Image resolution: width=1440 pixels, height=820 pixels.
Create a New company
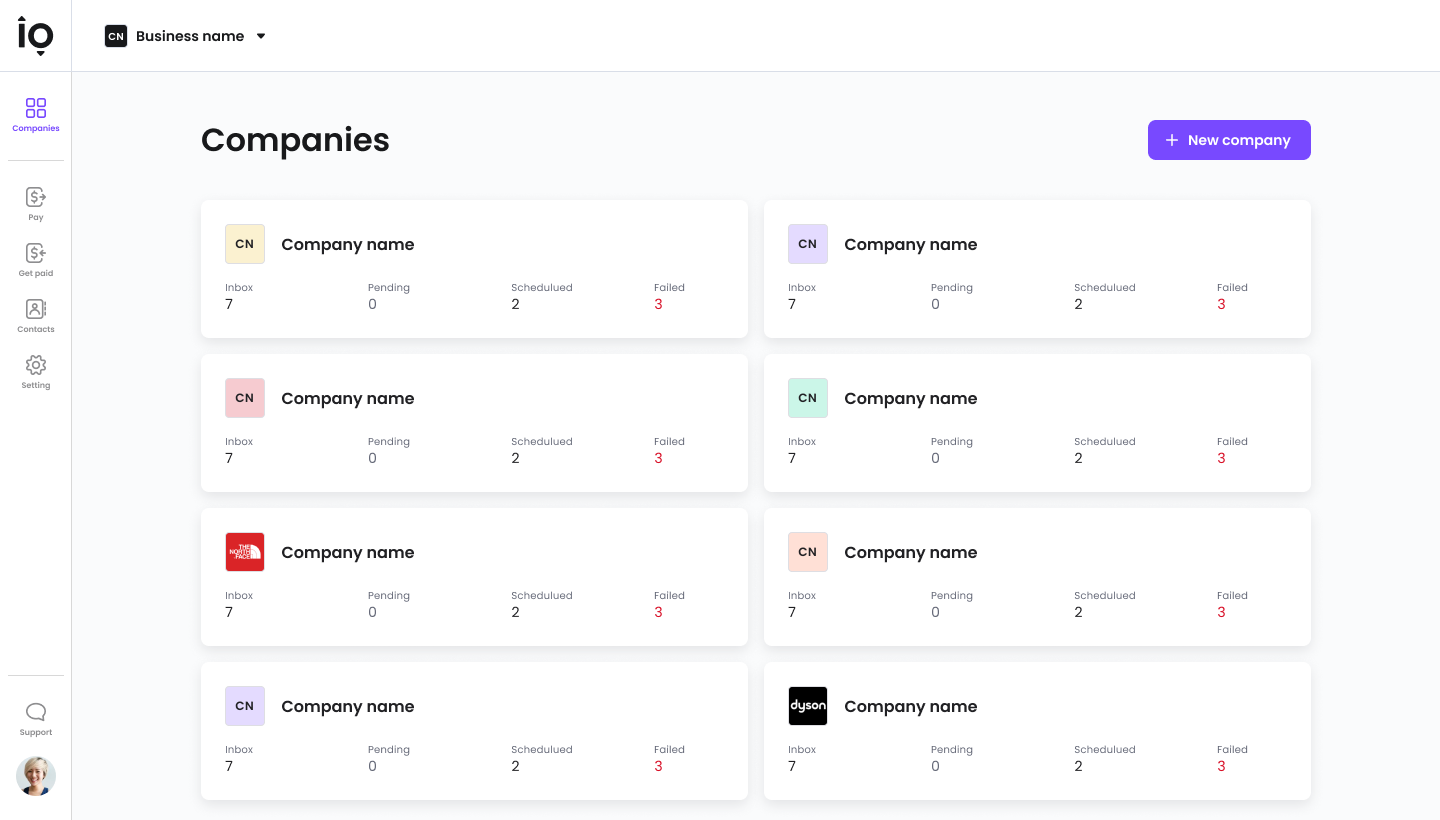(x=1229, y=140)
